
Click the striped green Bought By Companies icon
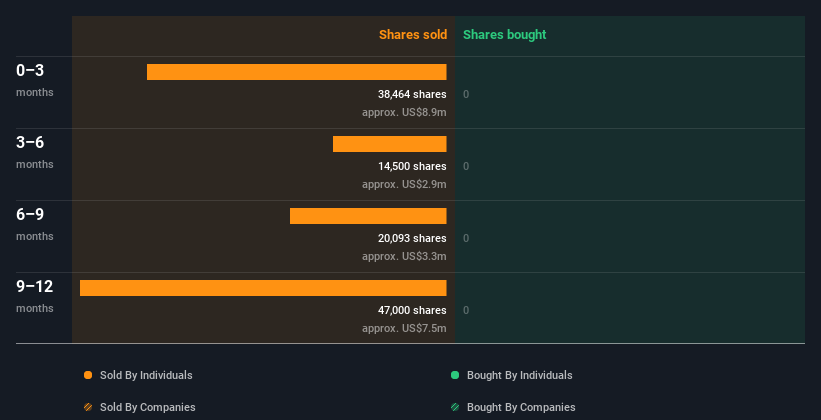coord(455,407)
